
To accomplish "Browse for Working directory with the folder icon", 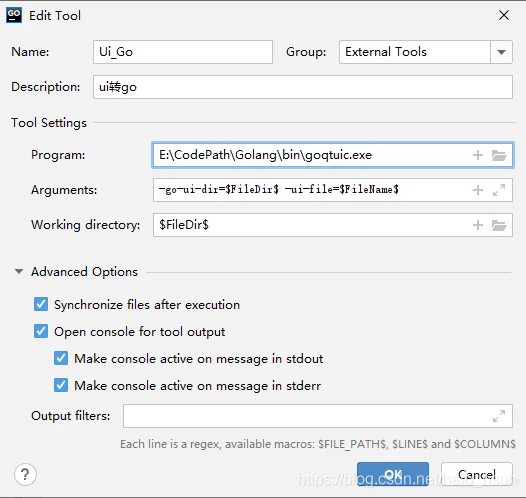I will (x=499, y=225).
